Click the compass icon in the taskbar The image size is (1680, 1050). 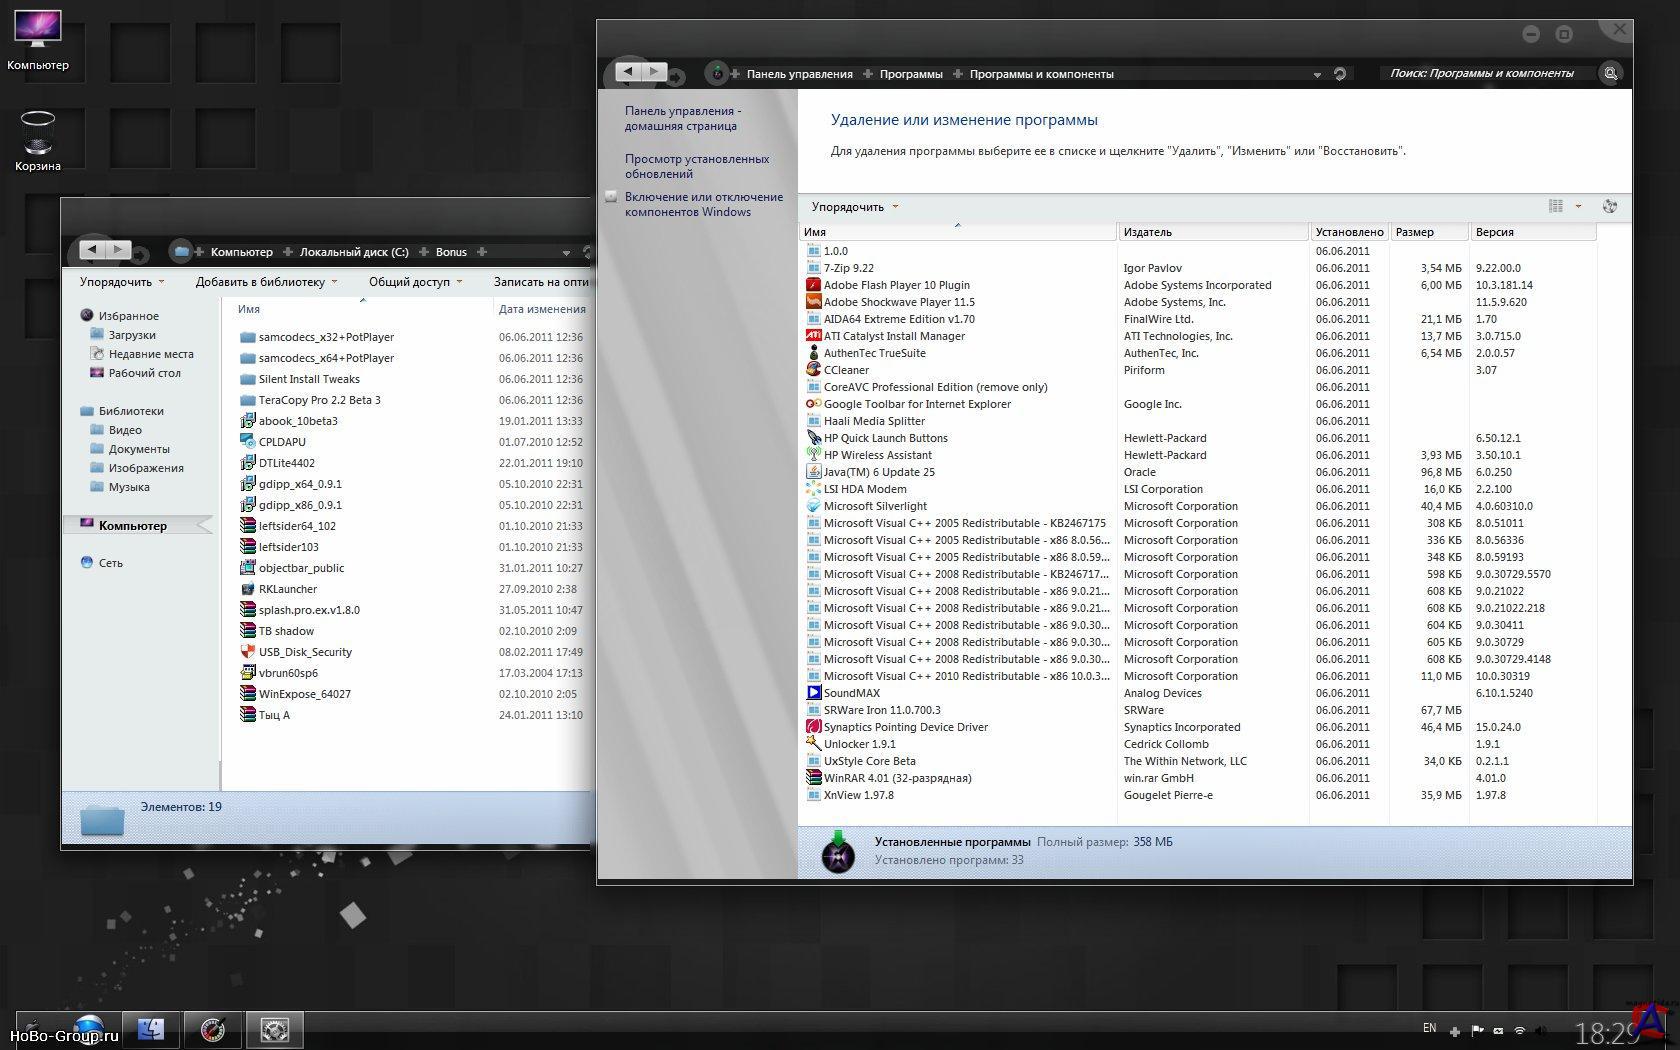coord(213,1029)
